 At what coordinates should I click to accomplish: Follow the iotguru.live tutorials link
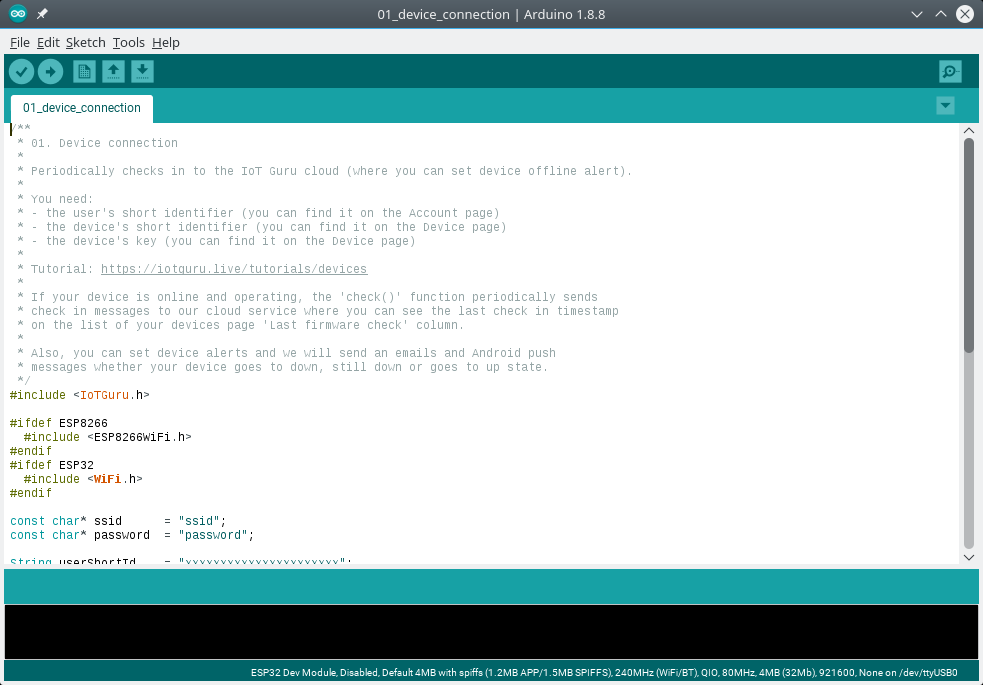[234, 270]
